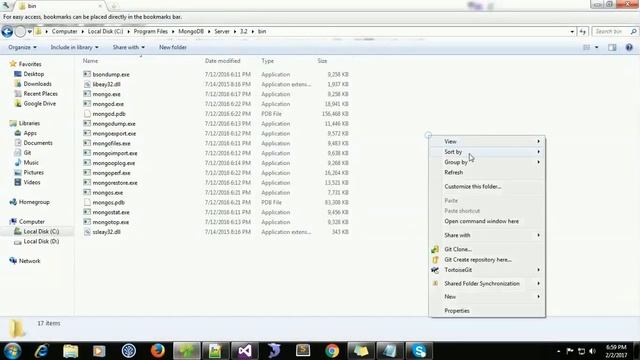Toggle the preview pane icon

coord(612,47)
